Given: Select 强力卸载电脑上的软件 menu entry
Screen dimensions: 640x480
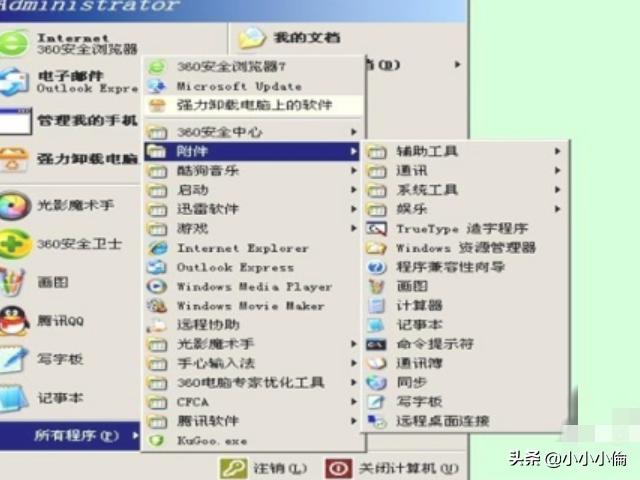Looking at the screenshot, I should tap(253, 105).
